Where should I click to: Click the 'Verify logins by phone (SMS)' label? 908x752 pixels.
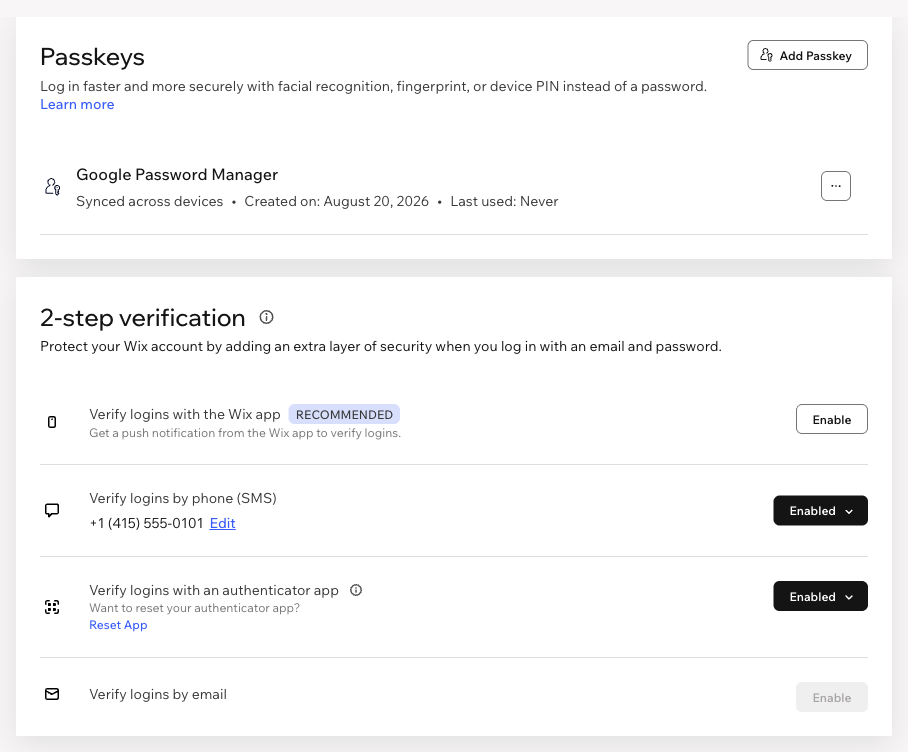click(183, 498)
